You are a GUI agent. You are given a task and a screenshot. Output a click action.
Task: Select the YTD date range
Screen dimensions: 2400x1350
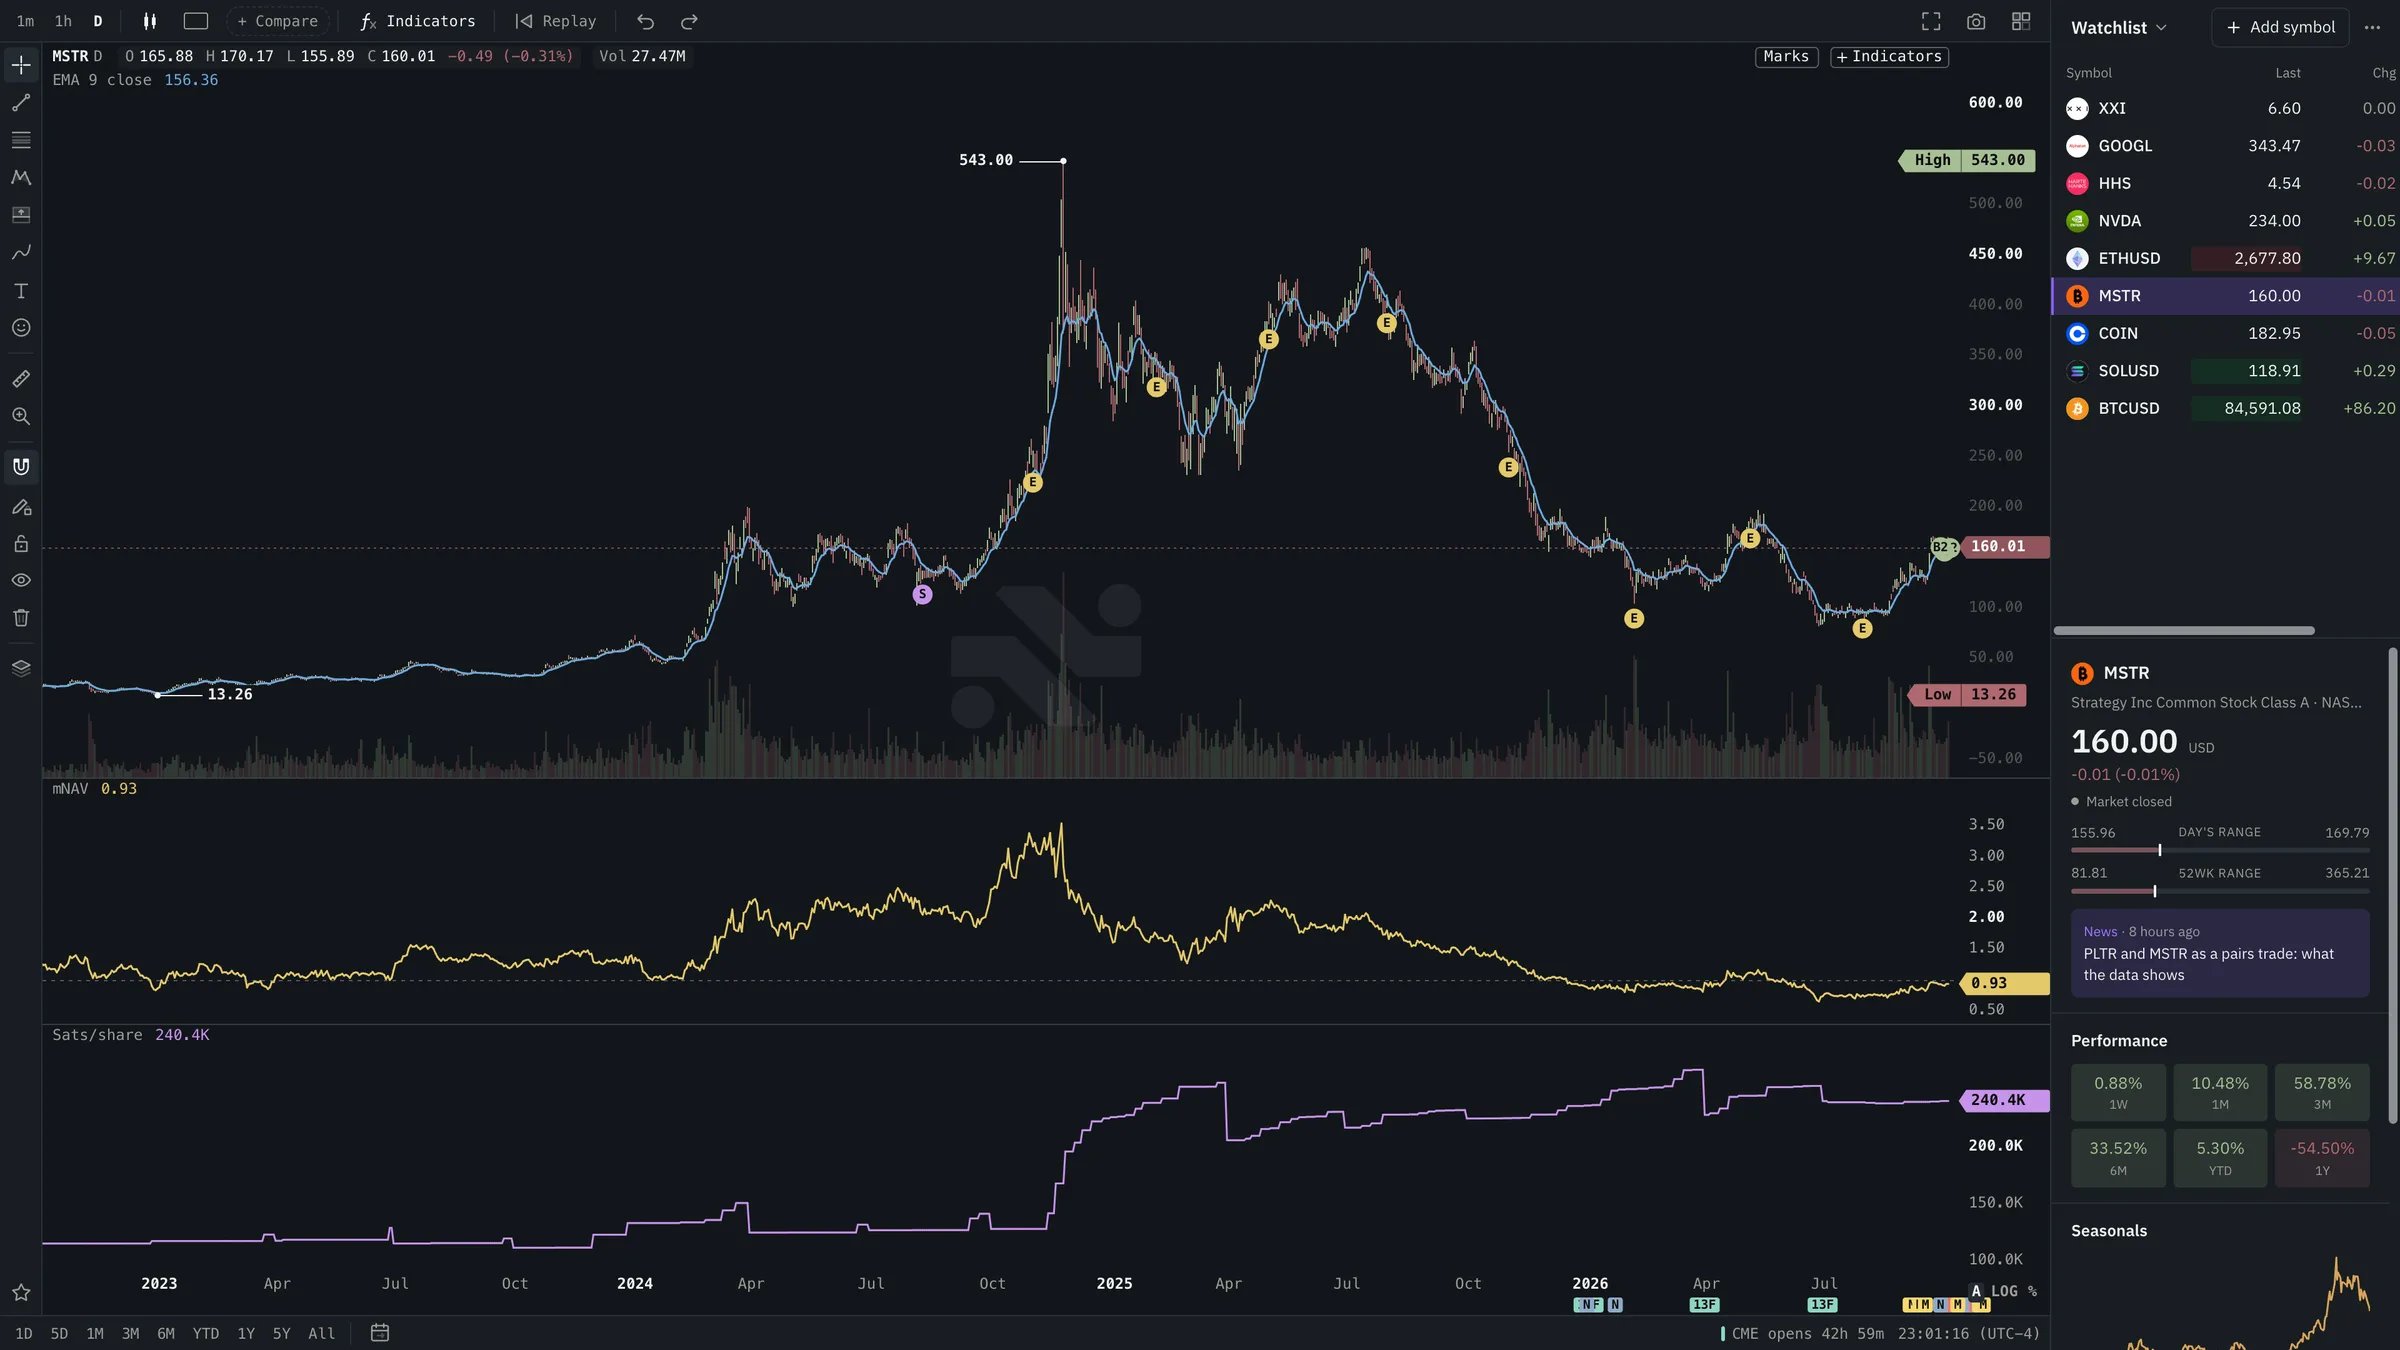pyautogui.click(x=206, y=1333)
